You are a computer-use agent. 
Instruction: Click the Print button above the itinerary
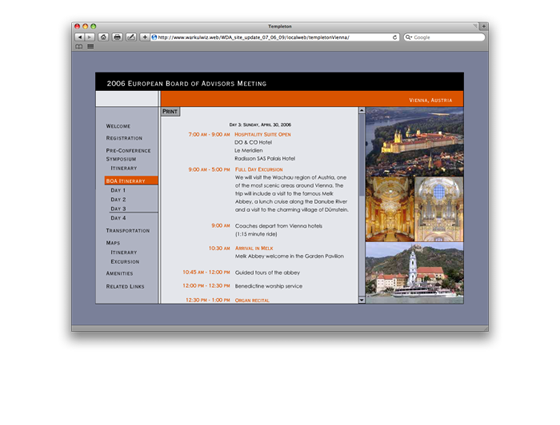pos(170,111)
